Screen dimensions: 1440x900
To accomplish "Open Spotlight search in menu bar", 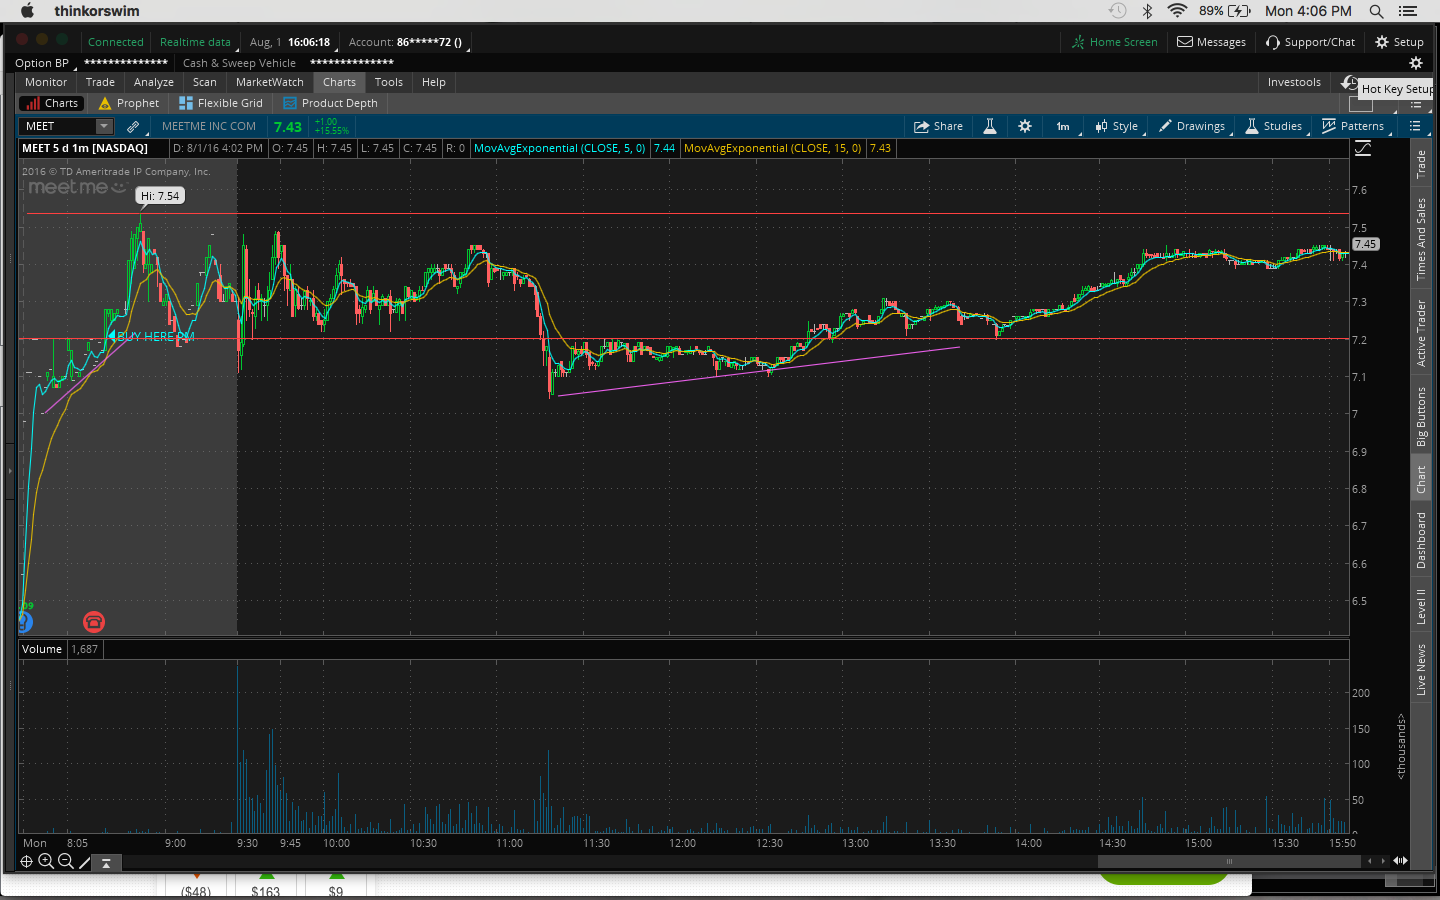I will pyautogui.click(x=1377, y=11).
